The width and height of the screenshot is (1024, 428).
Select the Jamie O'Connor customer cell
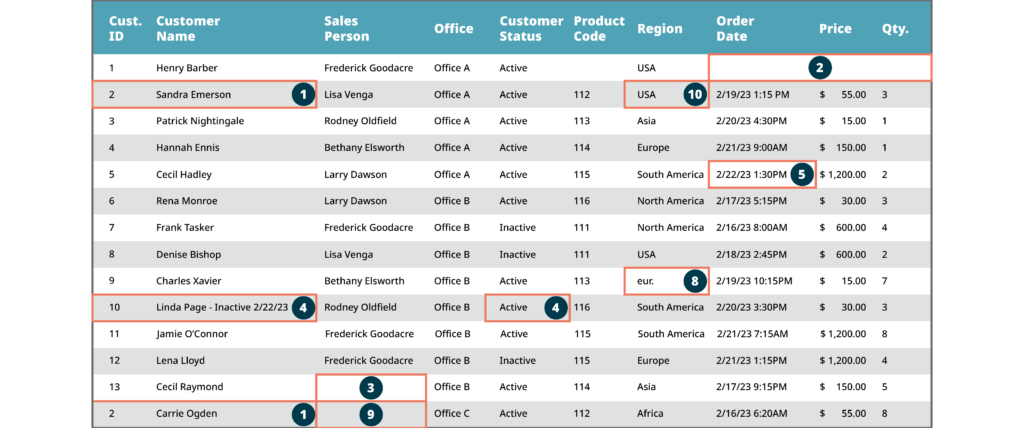point(192,334)
